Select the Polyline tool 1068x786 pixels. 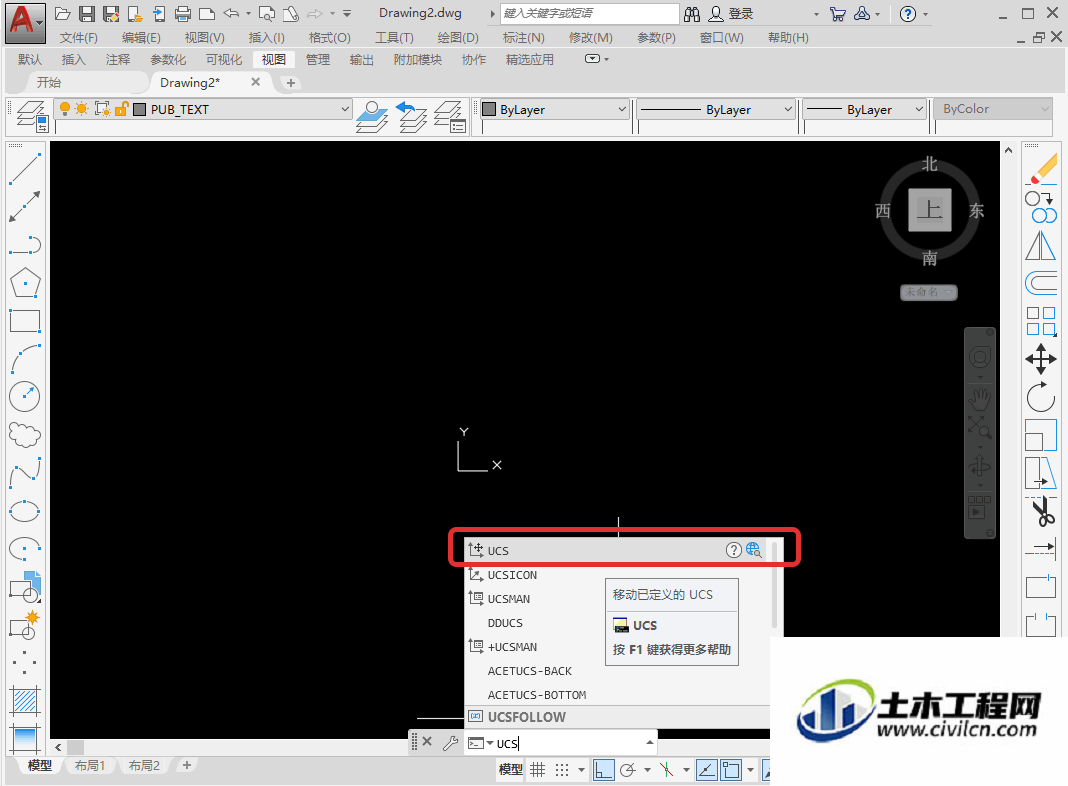[x=25, y=245]
